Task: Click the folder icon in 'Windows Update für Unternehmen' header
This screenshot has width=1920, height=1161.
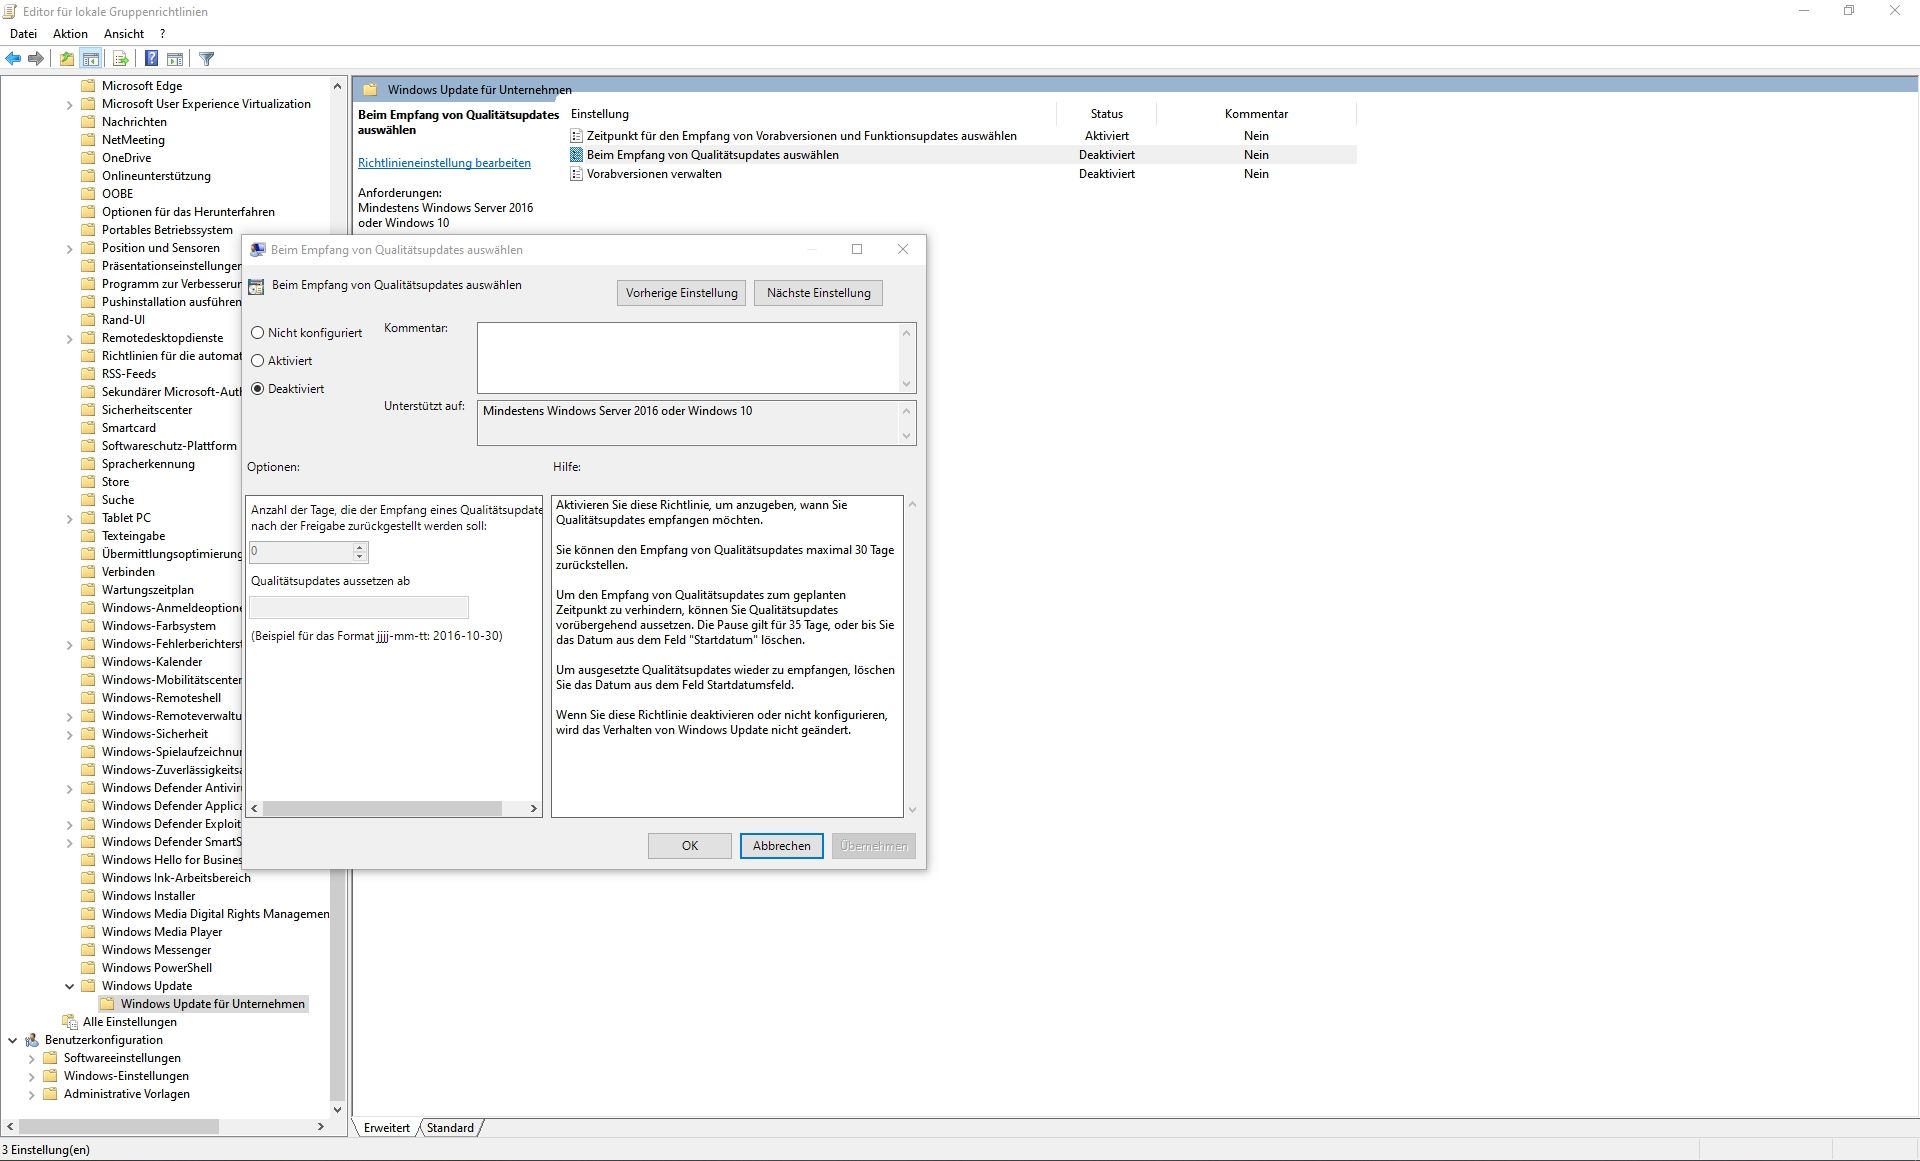Action: tap(370, 90)
